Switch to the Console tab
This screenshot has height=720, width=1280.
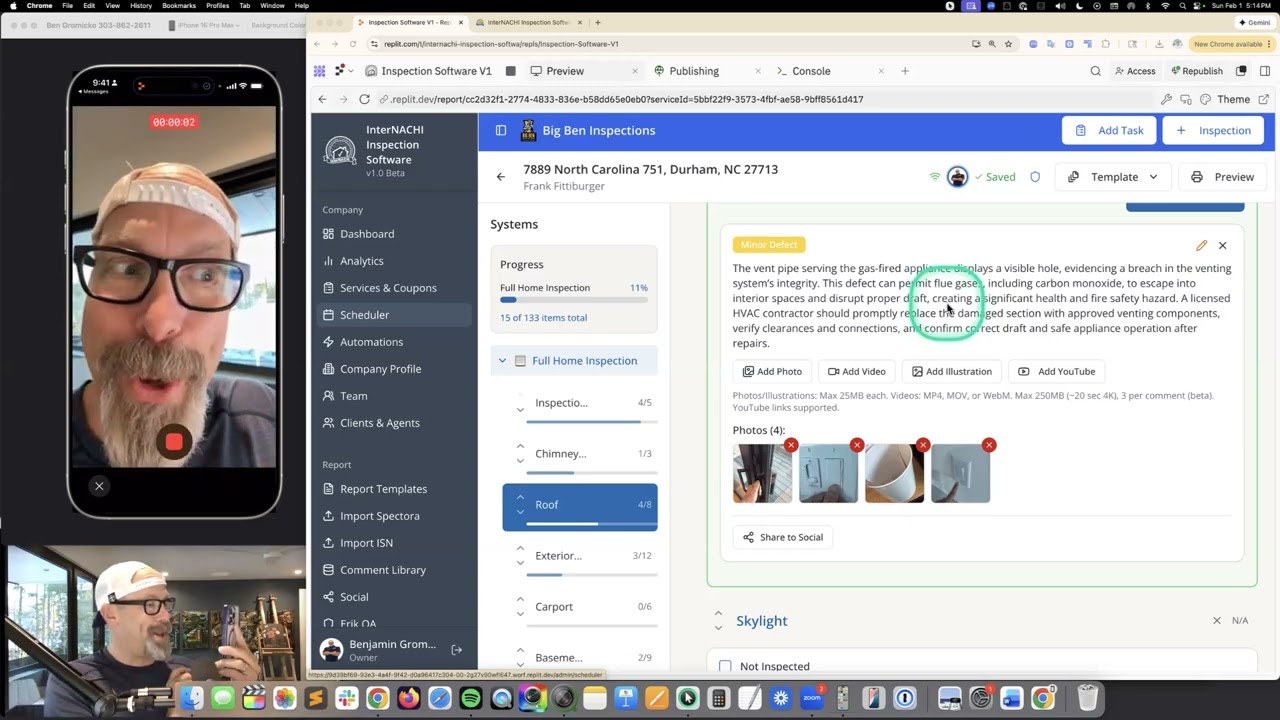click(x=810, y=71)
